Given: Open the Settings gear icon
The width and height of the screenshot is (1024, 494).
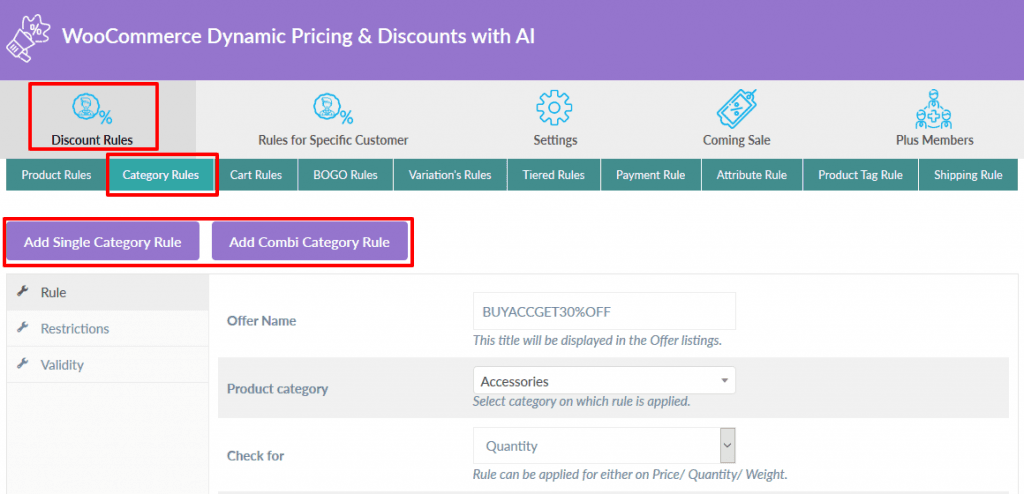Looking at the screenshot, I should tap(554, 108).
